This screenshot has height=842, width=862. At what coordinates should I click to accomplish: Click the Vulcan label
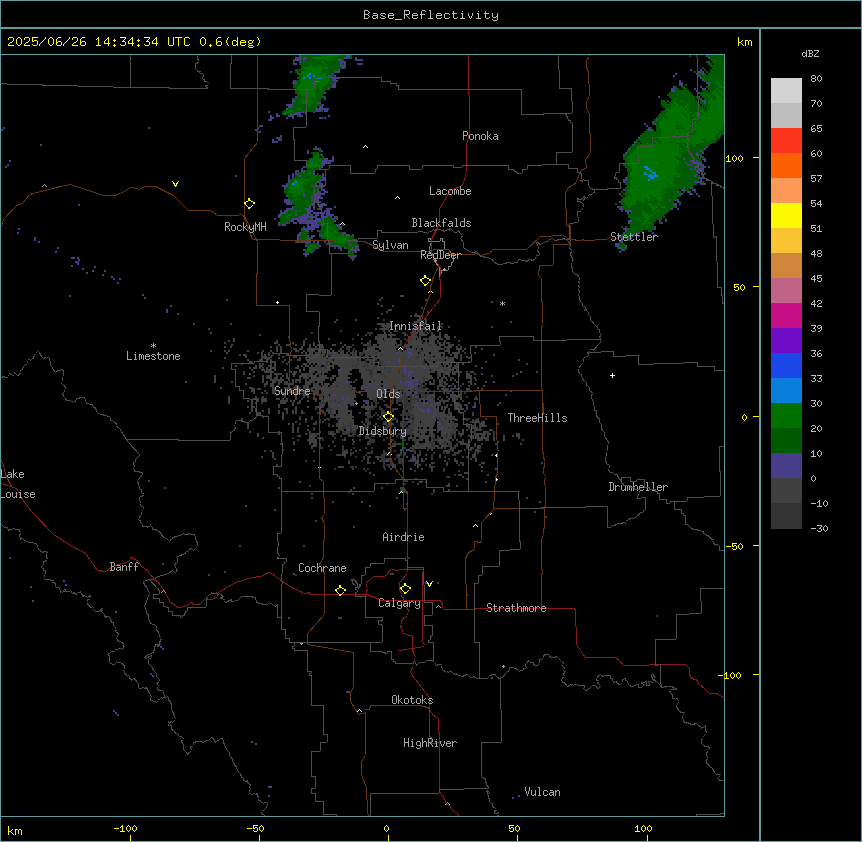[542, 792]
